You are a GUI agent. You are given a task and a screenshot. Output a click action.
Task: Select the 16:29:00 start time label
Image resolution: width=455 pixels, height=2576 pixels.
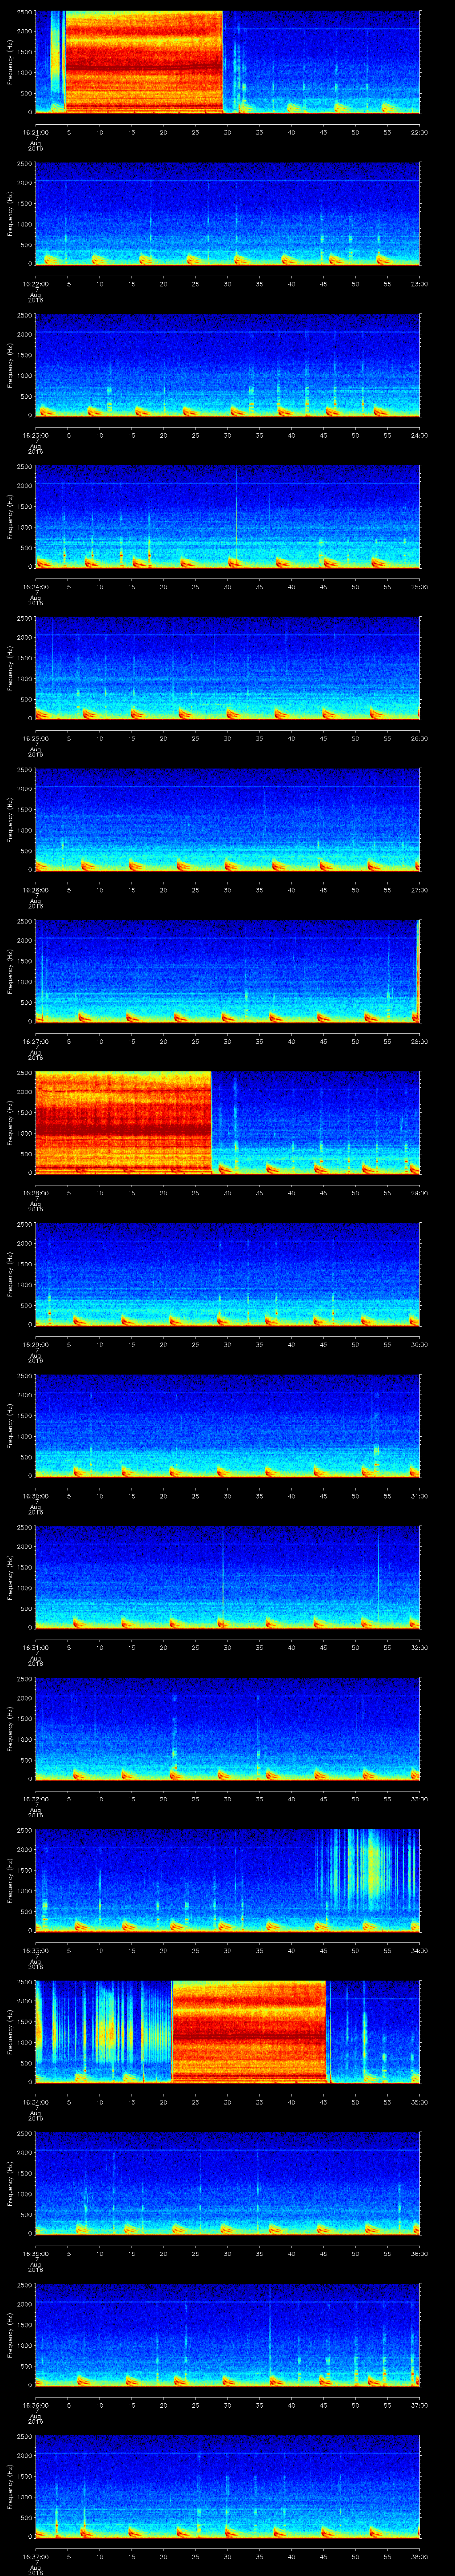coord(35,1344)
